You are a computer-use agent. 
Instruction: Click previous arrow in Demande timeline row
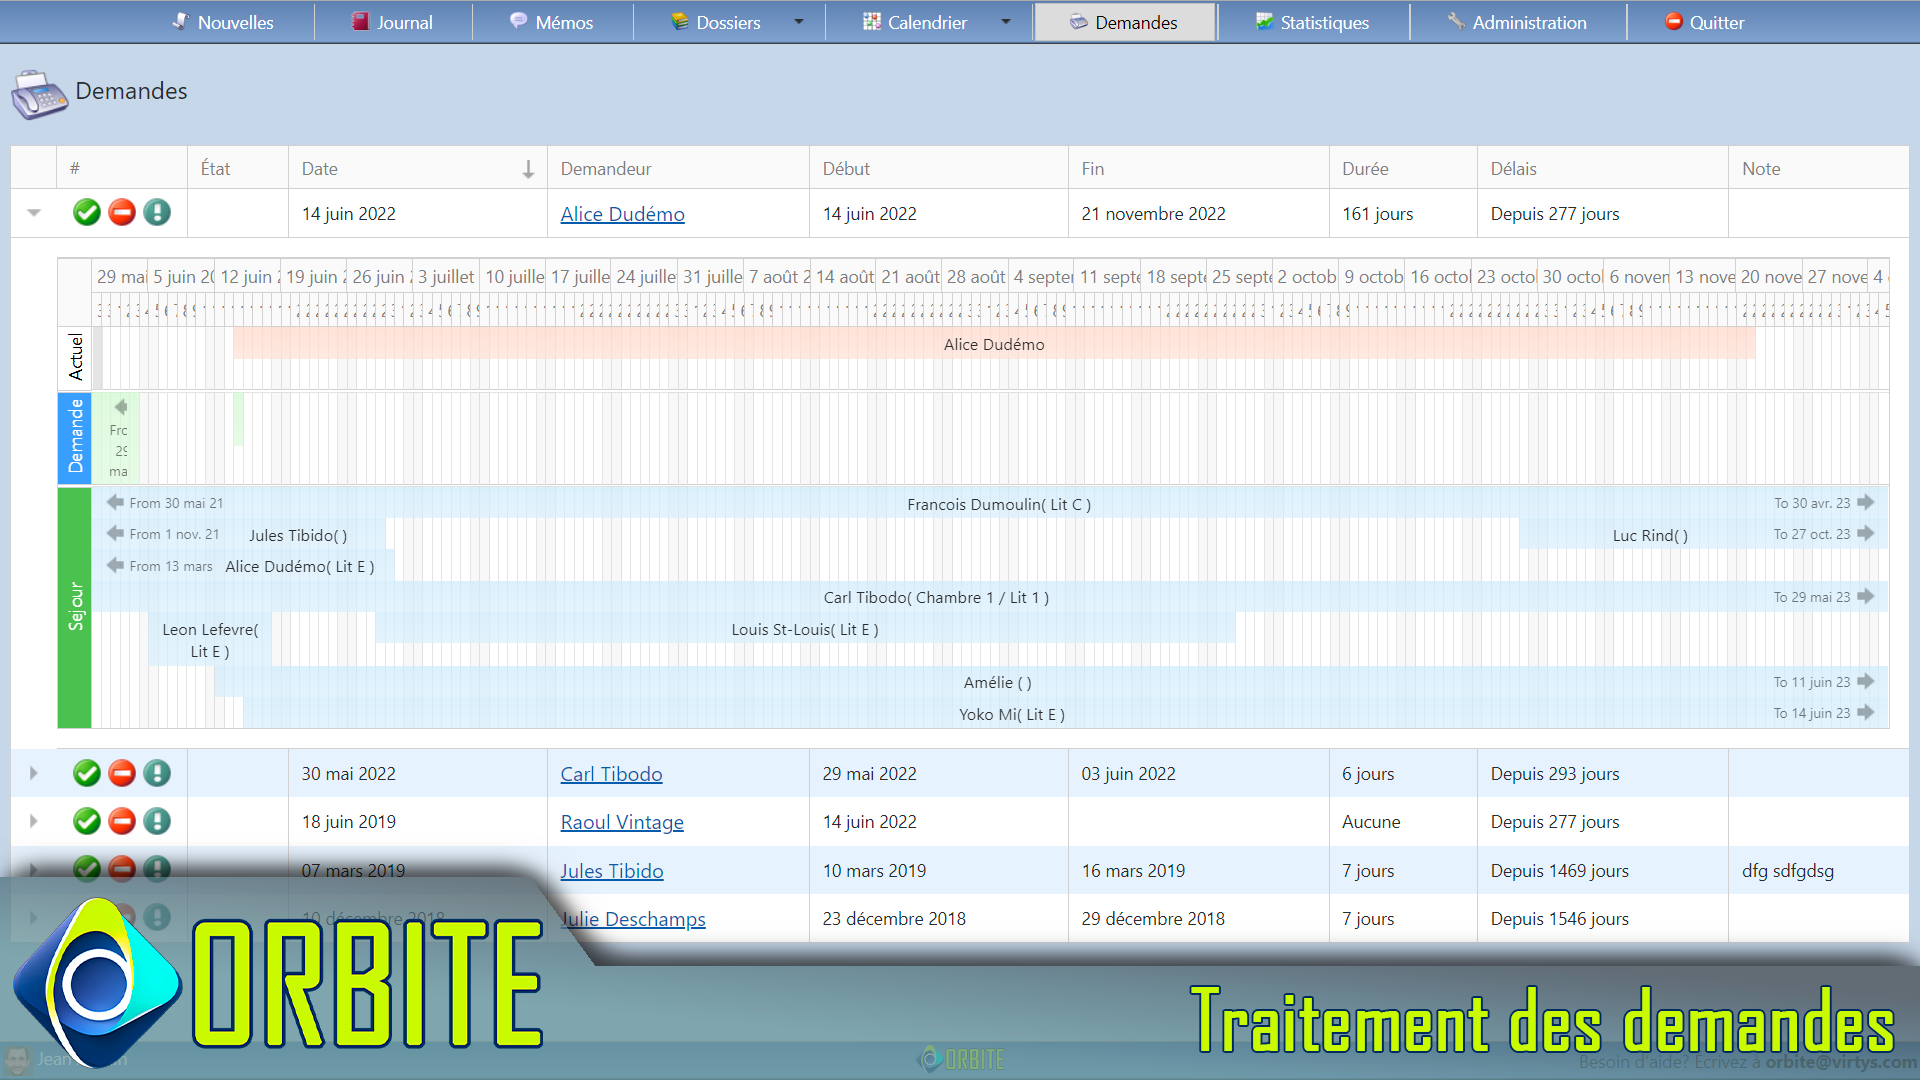click(121, 407)
